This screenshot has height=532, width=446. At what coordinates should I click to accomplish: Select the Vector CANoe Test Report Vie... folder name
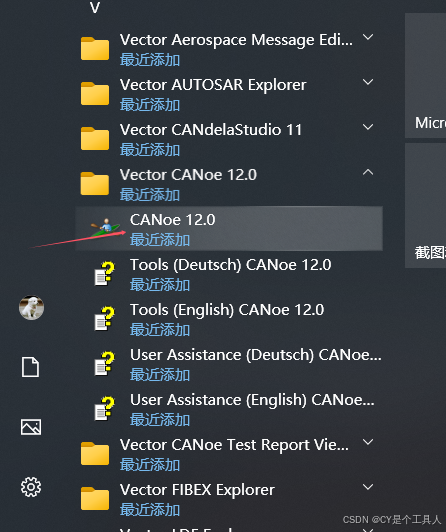[234, 445]
